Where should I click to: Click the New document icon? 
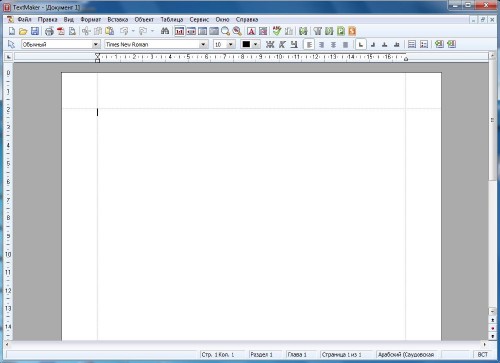coord(12,31)
